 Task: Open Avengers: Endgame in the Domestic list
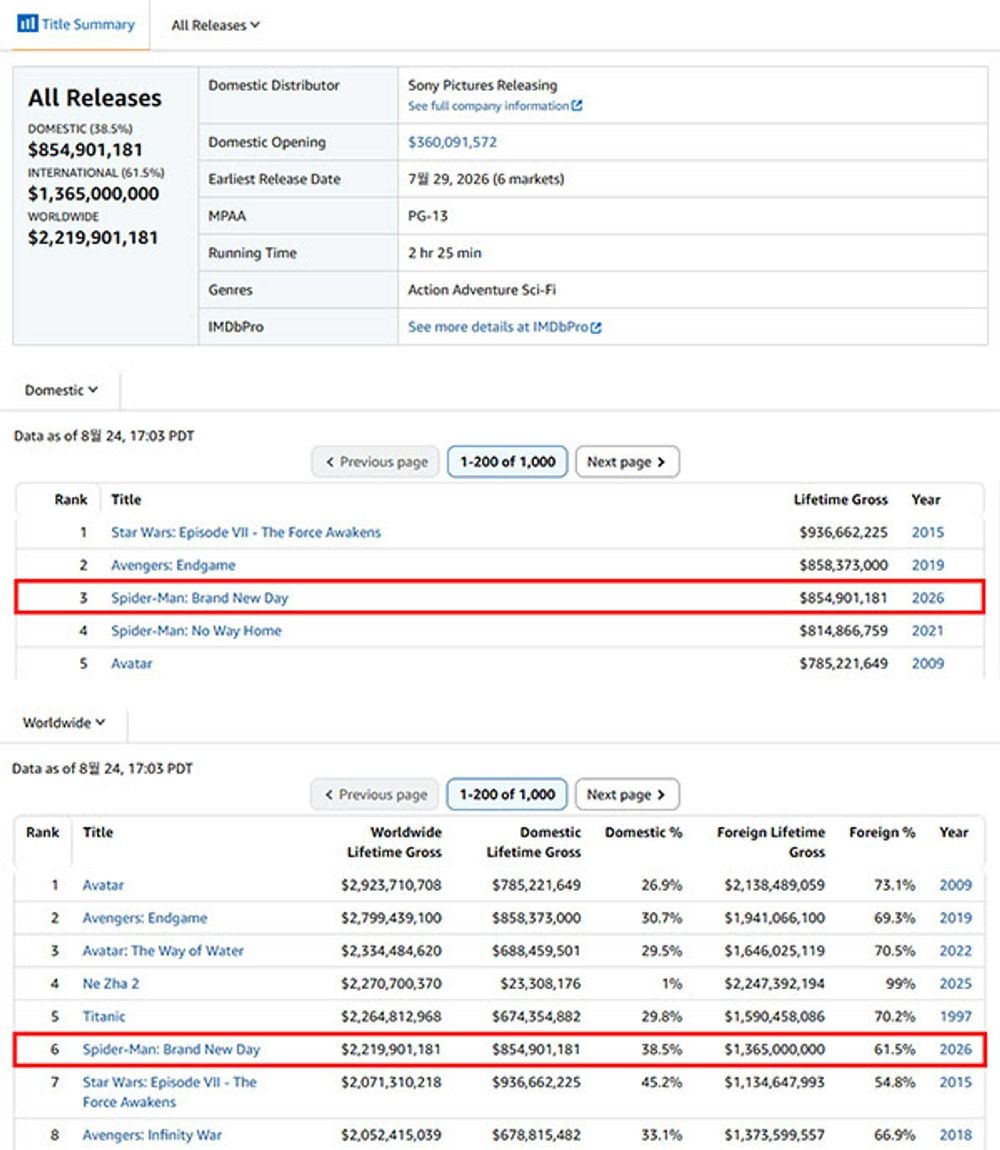[173, 565]
